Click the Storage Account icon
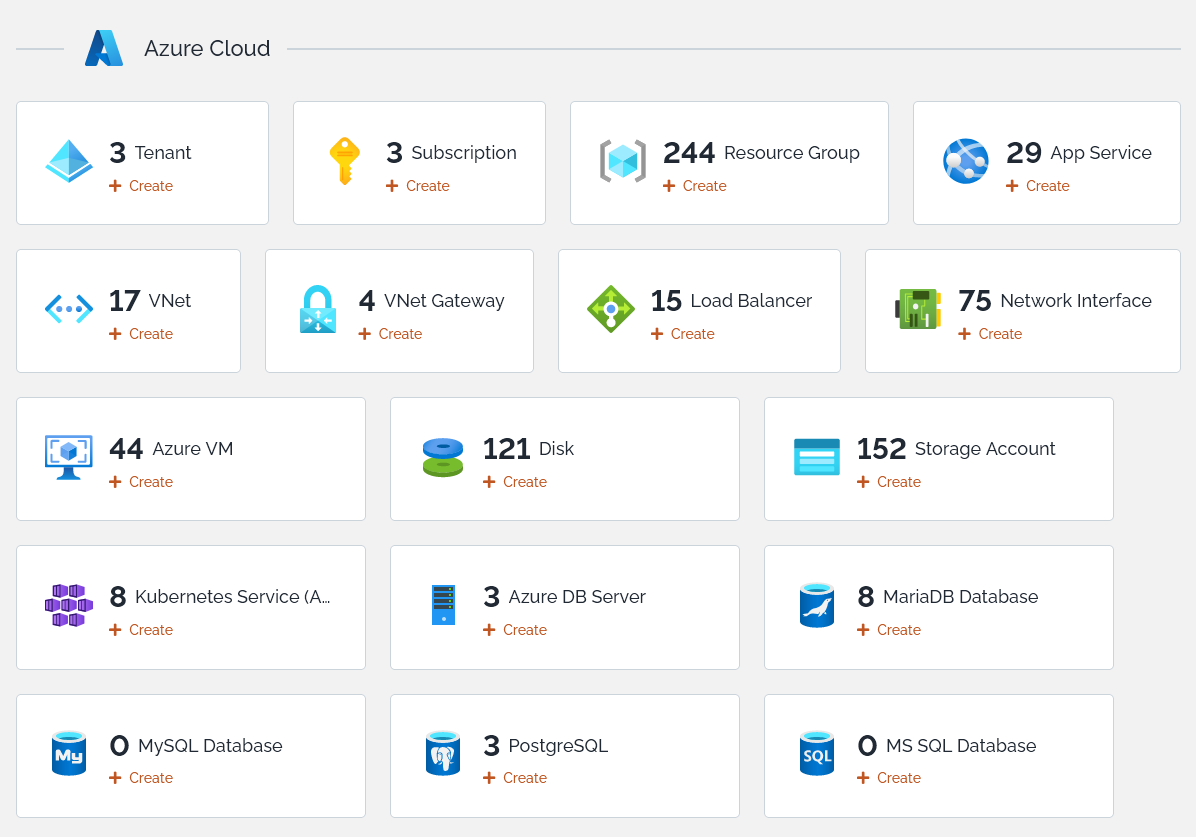 [817, 457]
